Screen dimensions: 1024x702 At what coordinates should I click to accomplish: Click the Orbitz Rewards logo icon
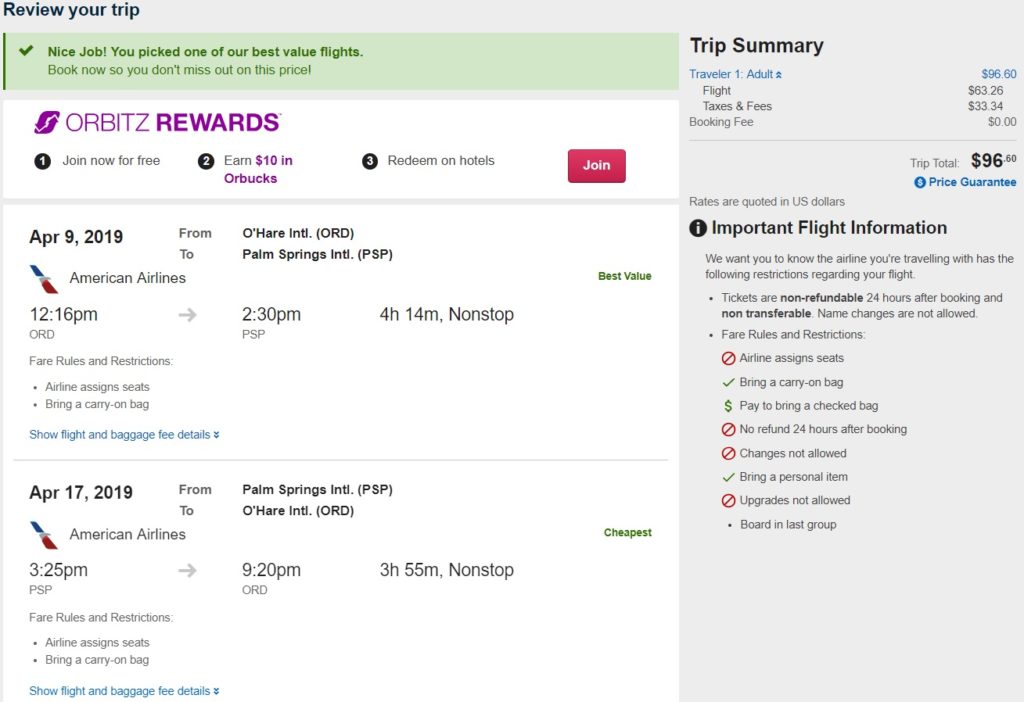(47, 123)
